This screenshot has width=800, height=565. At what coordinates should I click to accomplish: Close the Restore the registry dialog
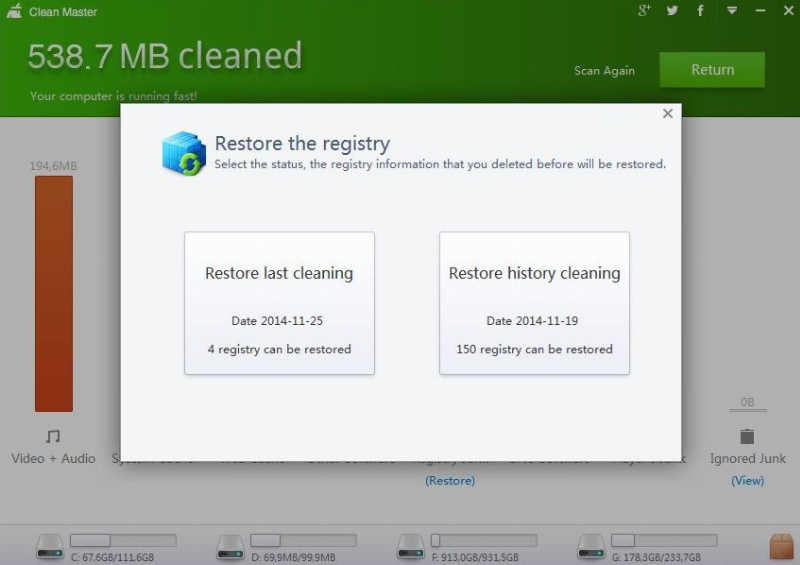point(667,114)
